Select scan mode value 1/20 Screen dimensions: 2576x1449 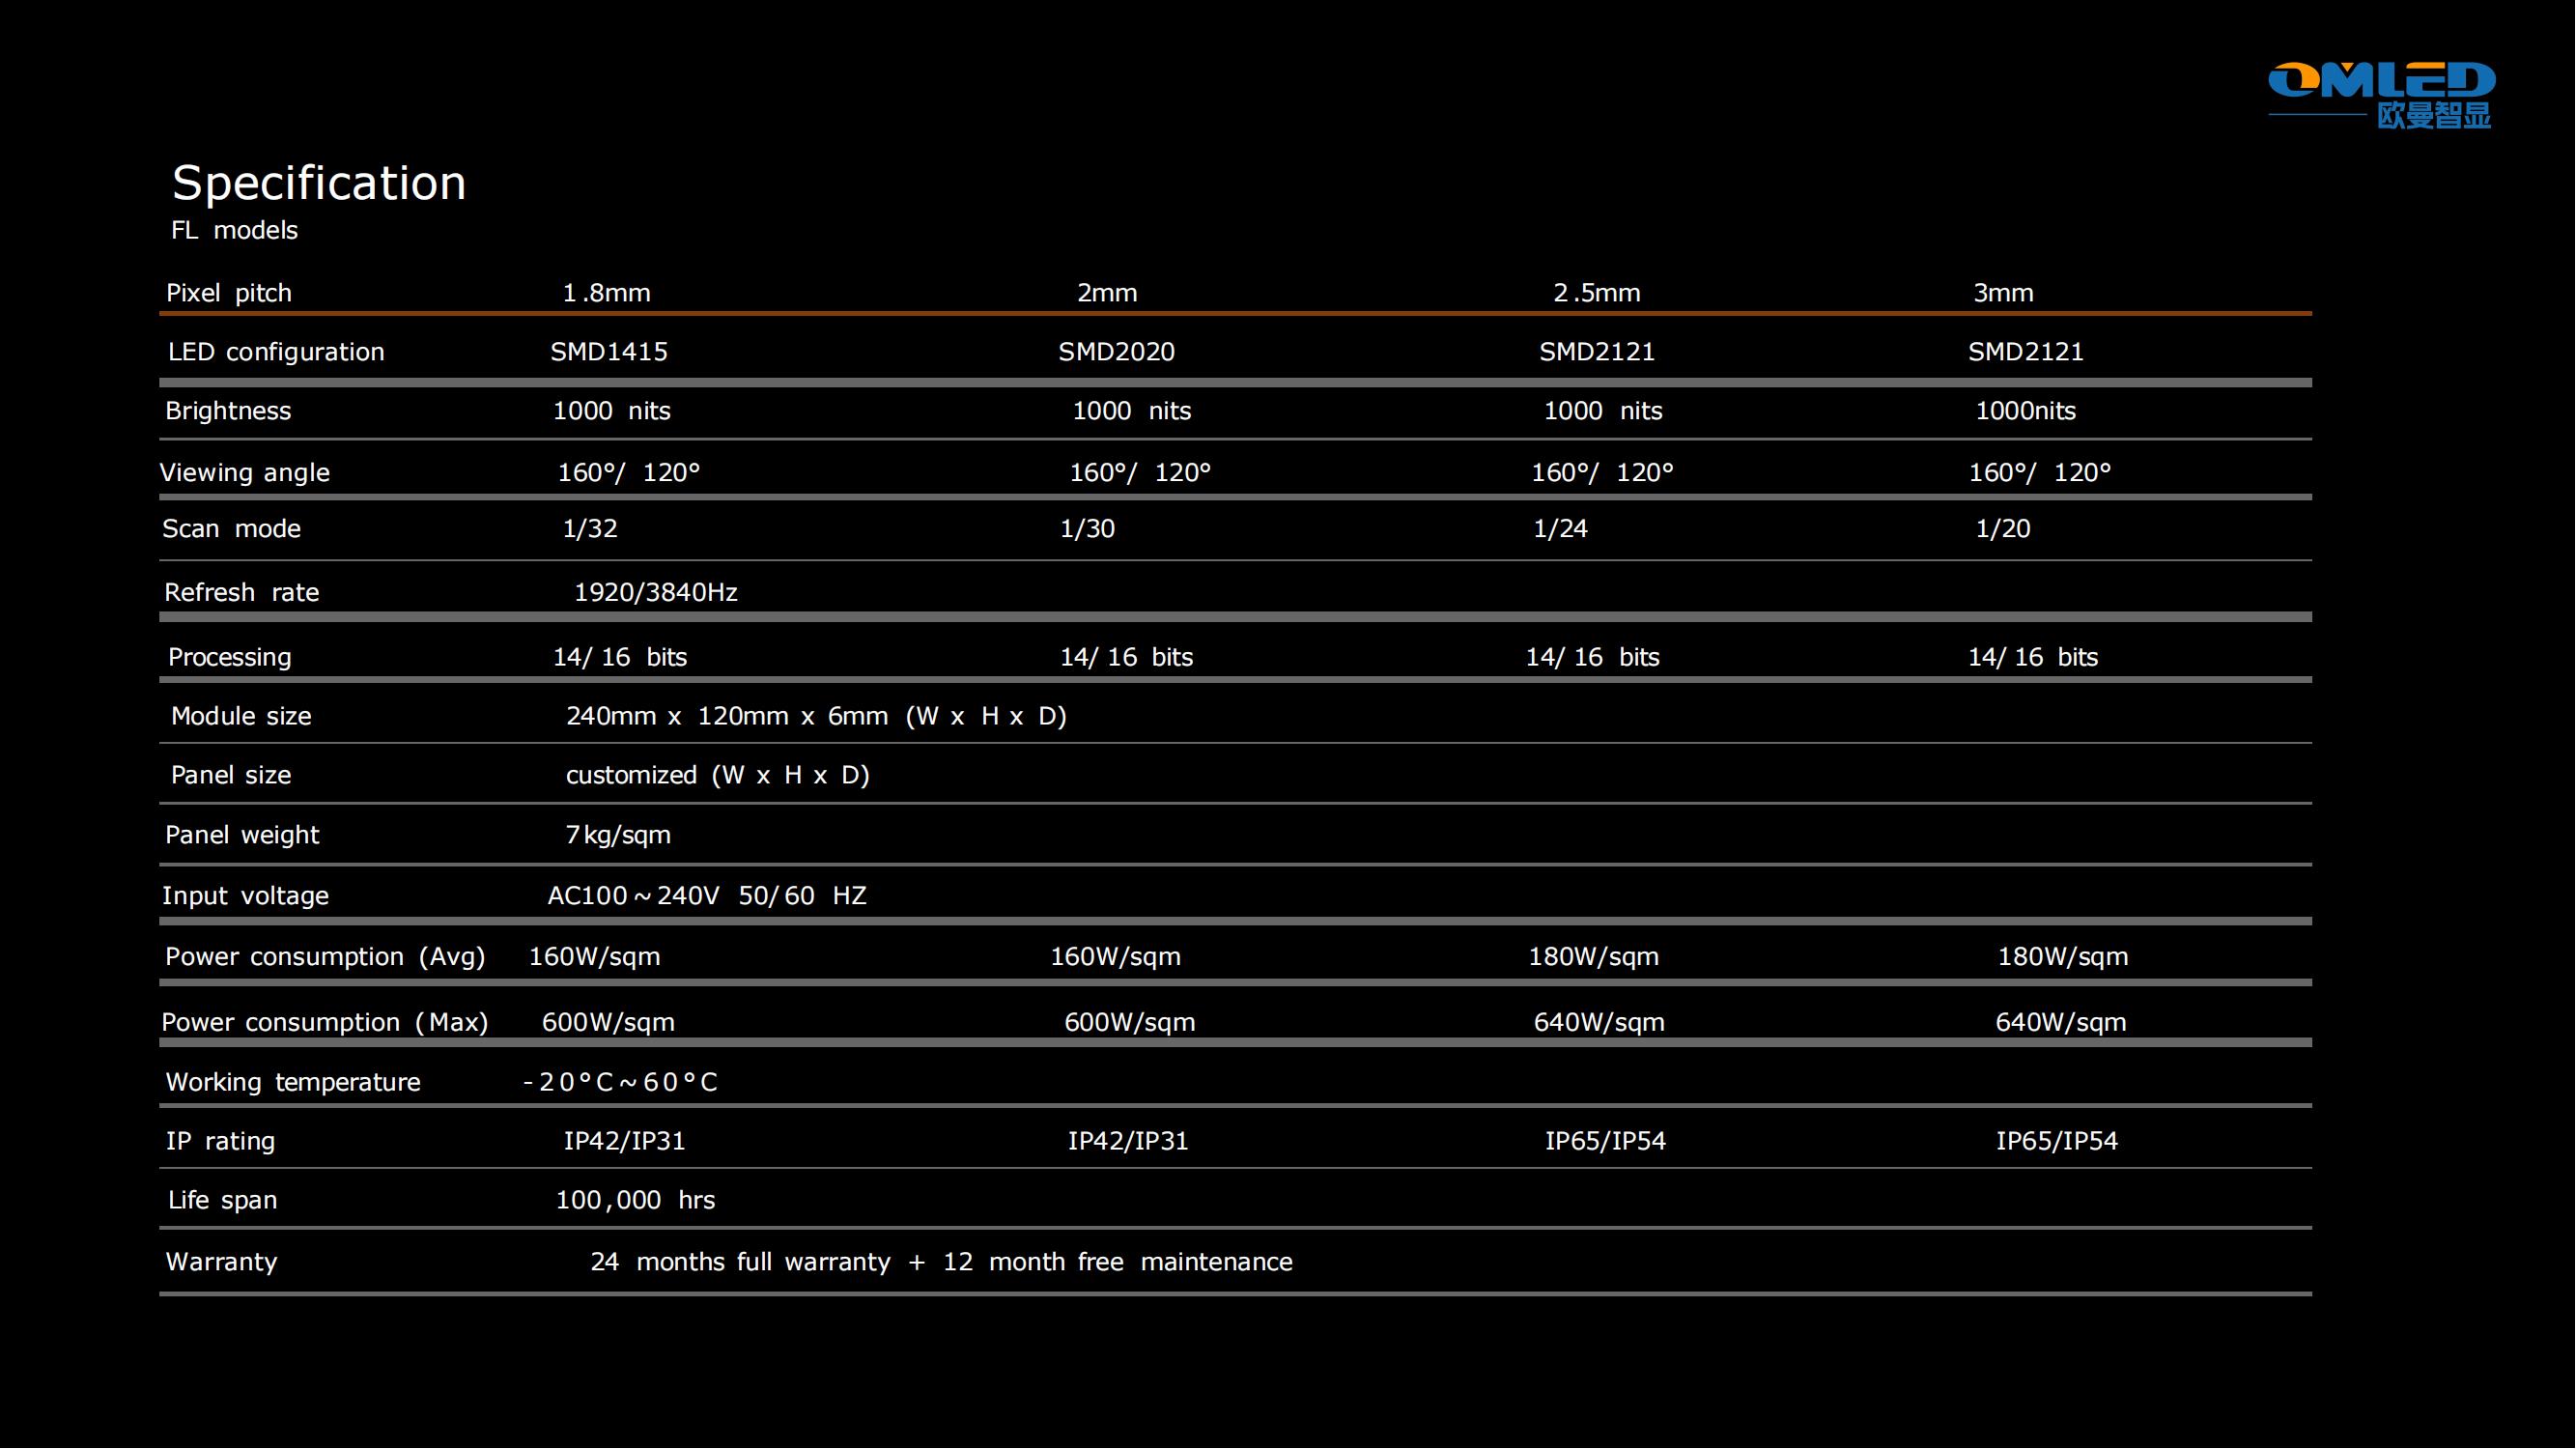pos(2003,529)
